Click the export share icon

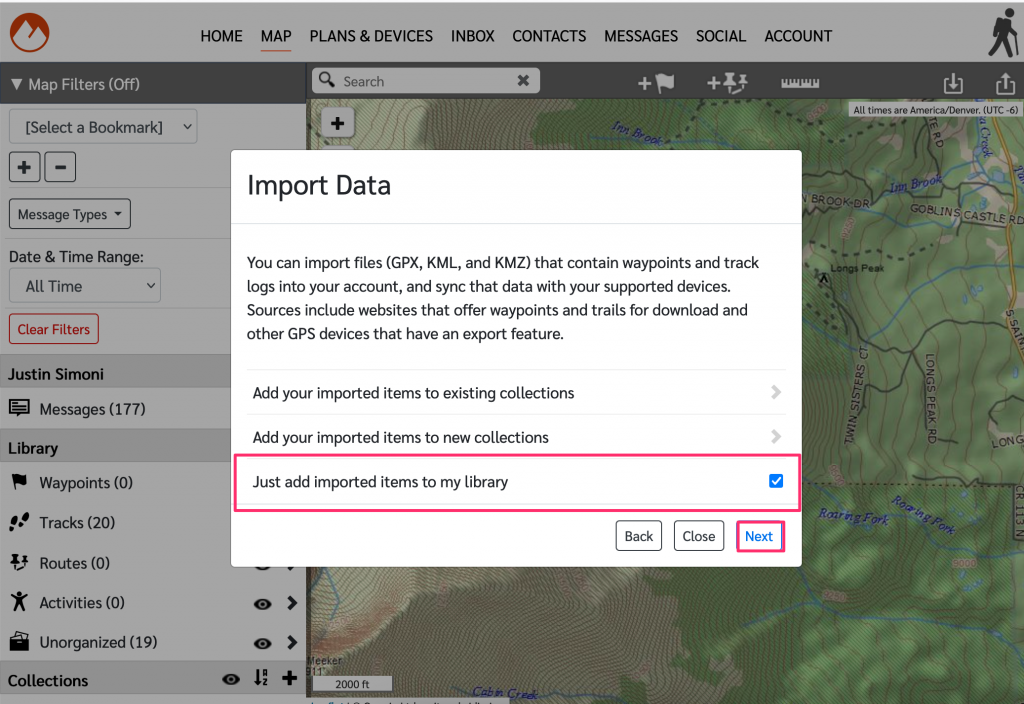click(1005, 84)
